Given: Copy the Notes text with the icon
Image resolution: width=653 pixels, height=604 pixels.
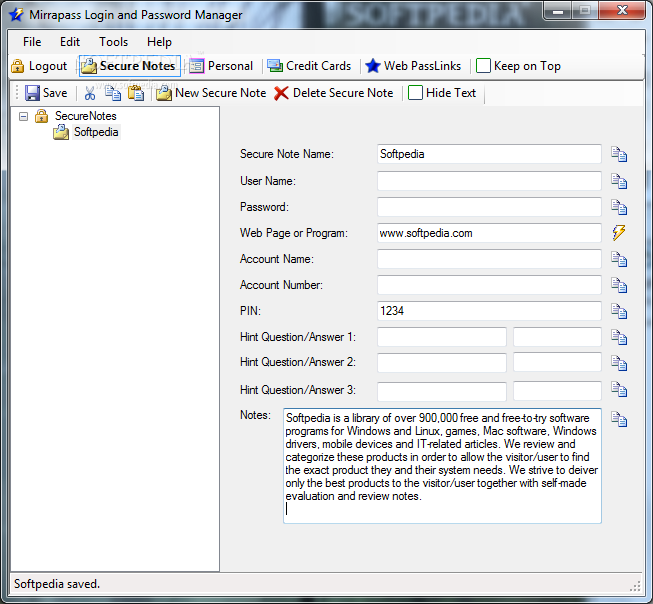Looking at the screenshot, I should (619, 419).
